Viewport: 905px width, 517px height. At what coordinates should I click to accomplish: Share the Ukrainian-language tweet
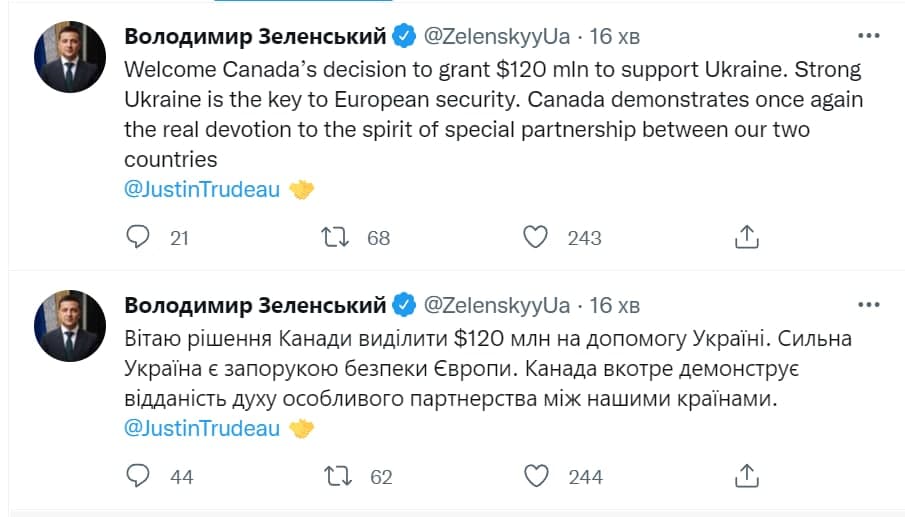(x=746, y=476)
